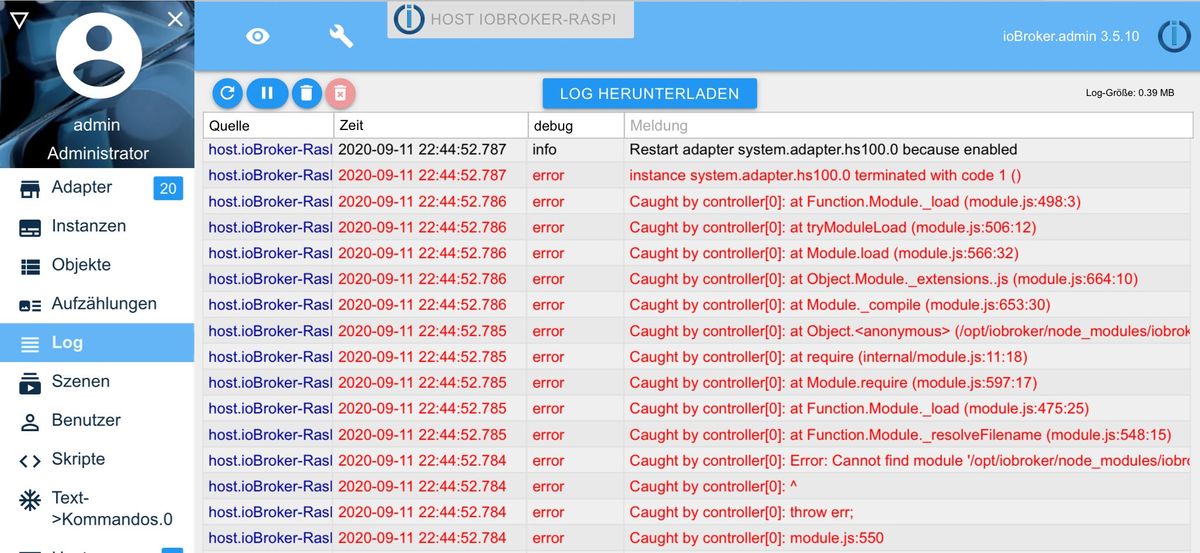Open the debug level filter dropdown
Viewport: 1200px width, 553px height.
click(x=576, y=125)
